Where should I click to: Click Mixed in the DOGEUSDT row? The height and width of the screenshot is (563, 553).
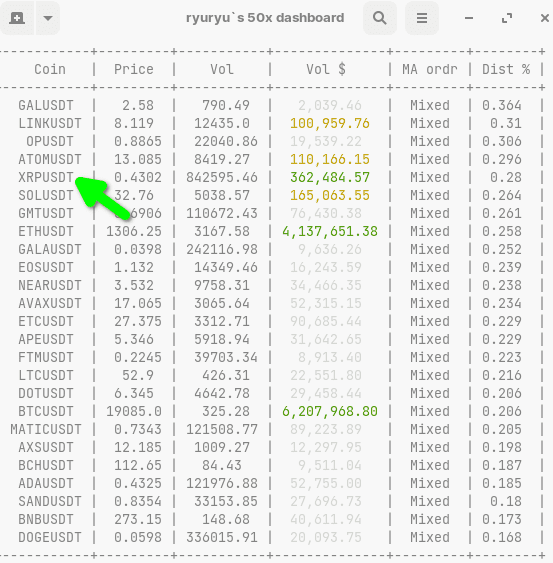(430, 537)
